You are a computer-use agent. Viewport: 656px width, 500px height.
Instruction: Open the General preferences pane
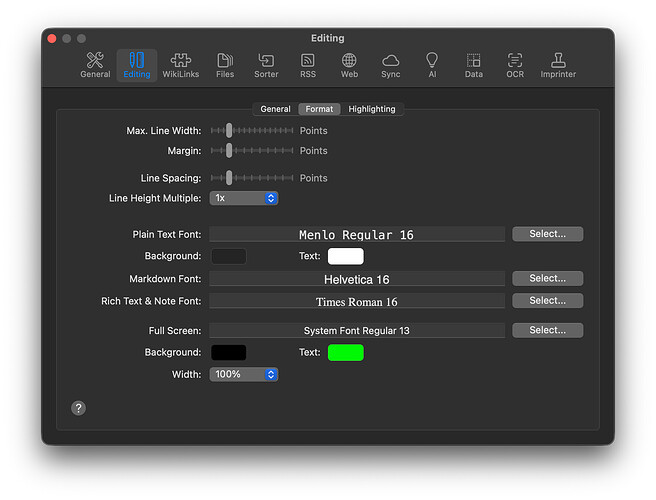pos(95,65)
